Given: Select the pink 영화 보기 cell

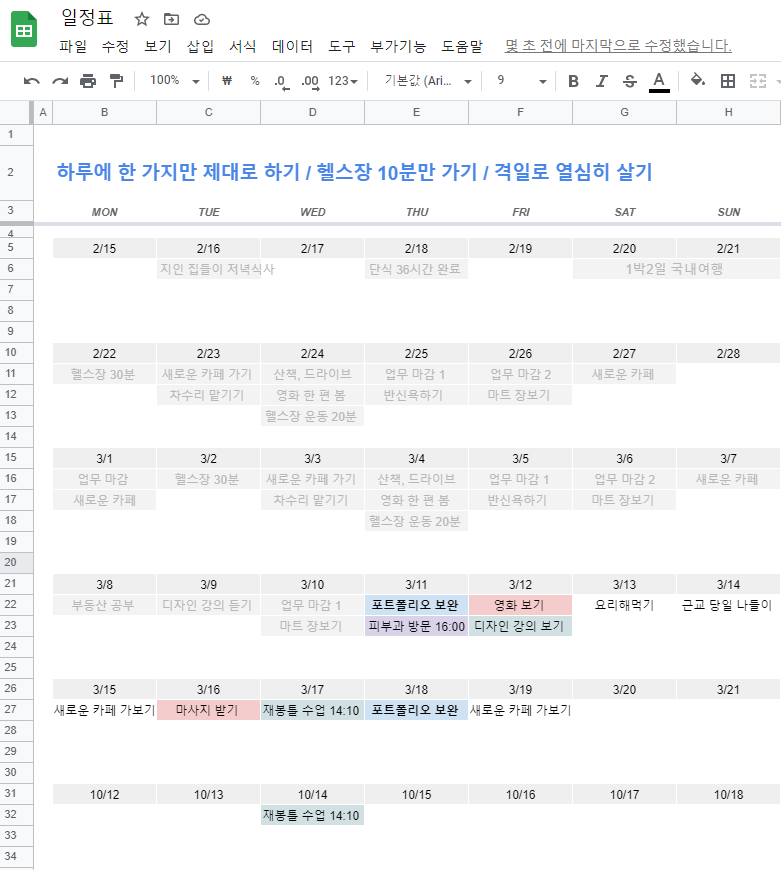Looking at the screenshot, I should [x=520, y=605].
